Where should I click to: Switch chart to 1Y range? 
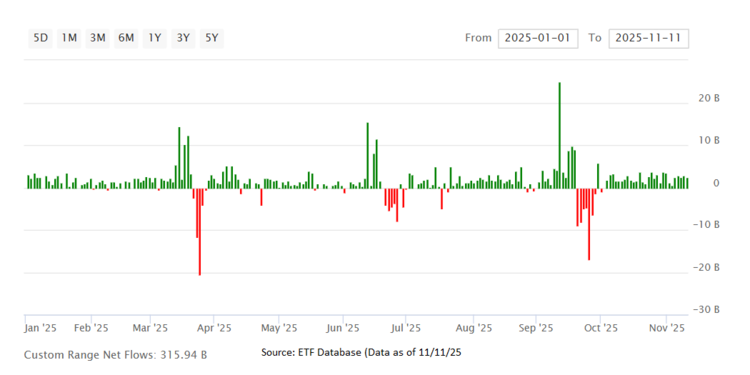(x=154, y=38)
